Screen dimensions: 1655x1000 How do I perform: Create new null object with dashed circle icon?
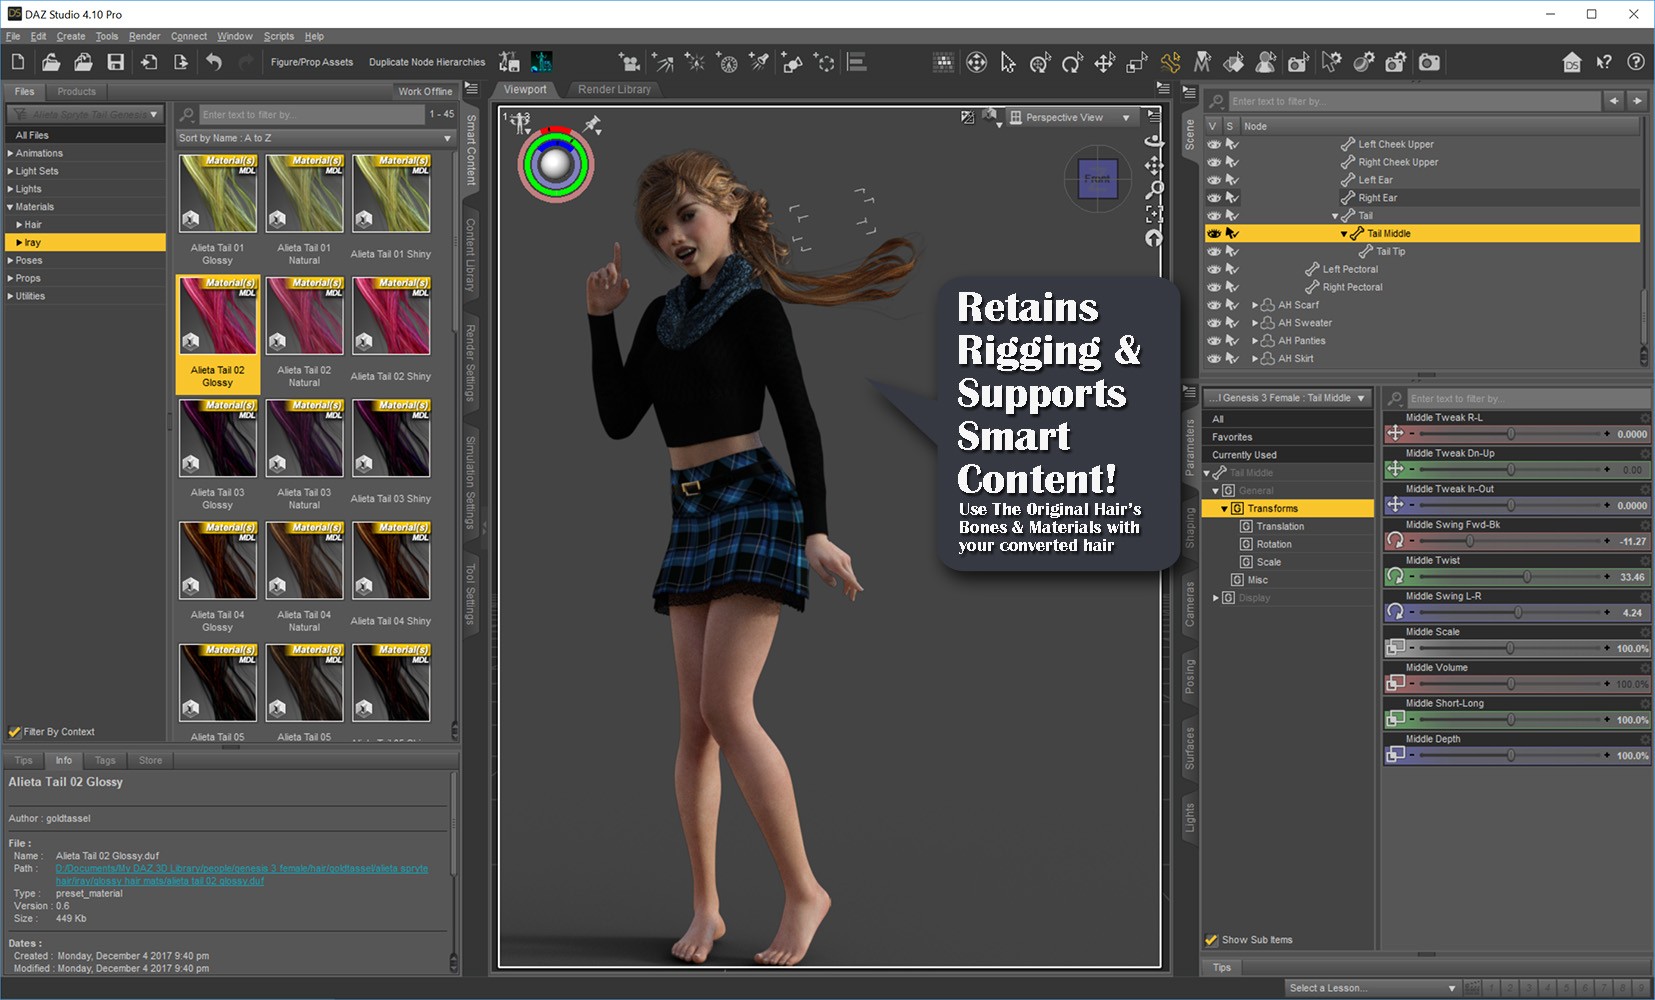pos(825,62)
